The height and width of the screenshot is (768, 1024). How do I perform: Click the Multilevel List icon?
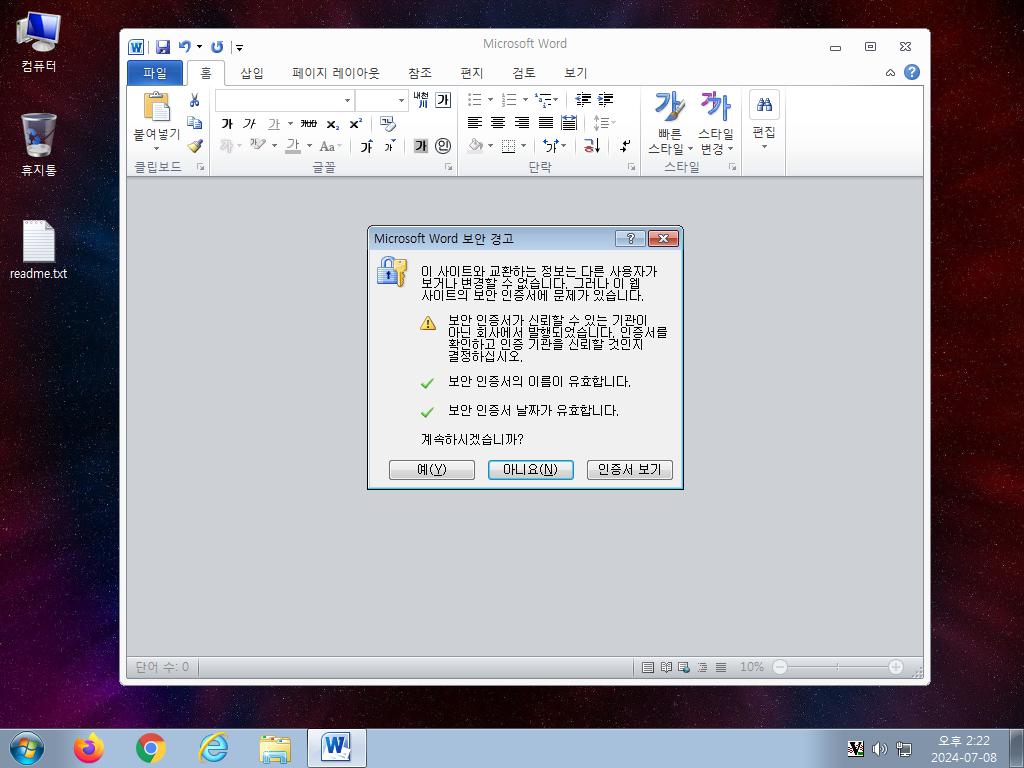[543, 99]
